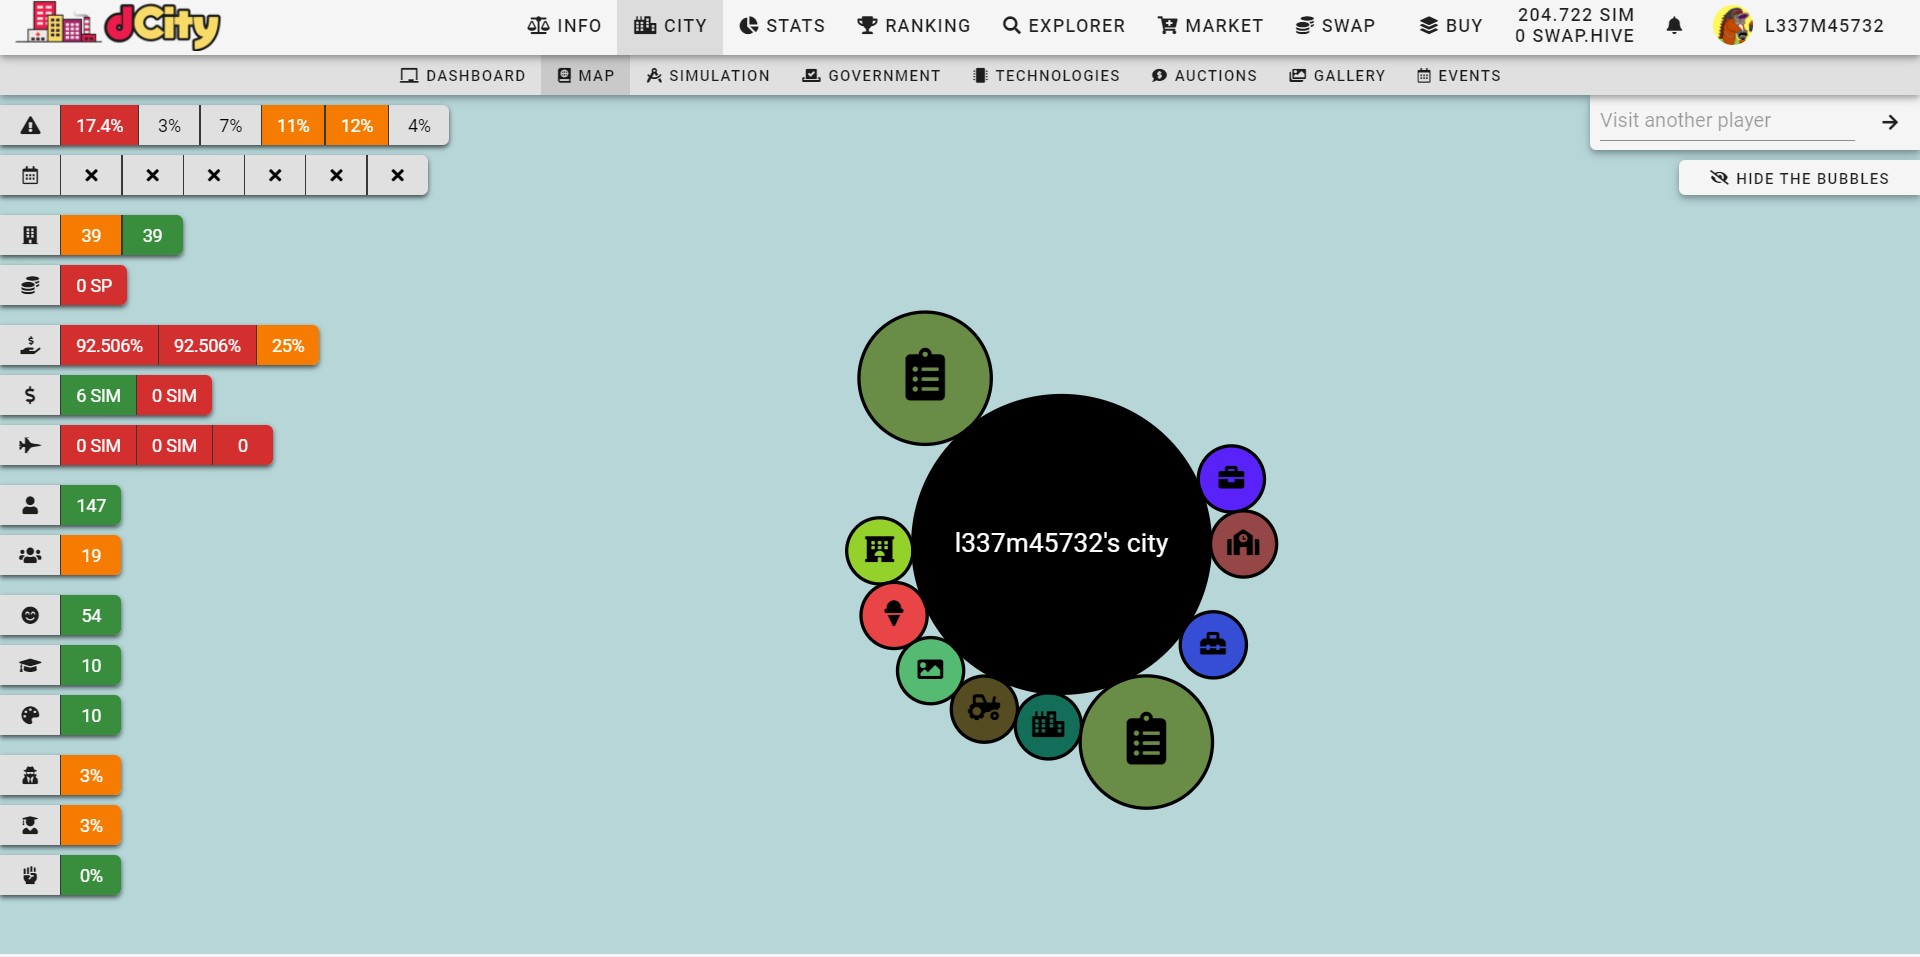Click the 204.722 SIM balance
Image resolution: width=1920 pixels, height=957 pixels.
tap(1576, 15)
